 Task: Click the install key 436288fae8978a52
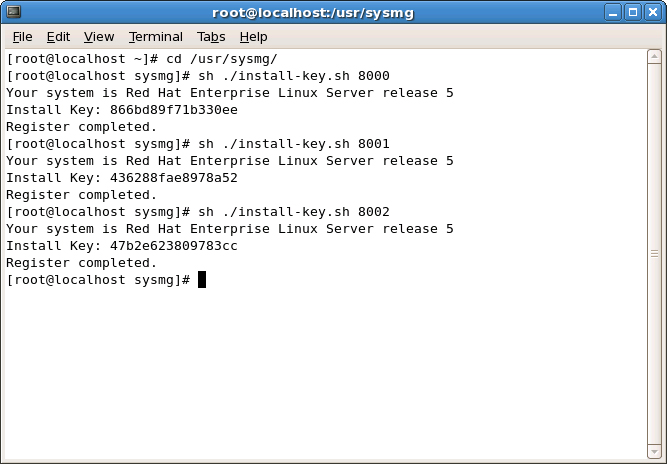174,178
